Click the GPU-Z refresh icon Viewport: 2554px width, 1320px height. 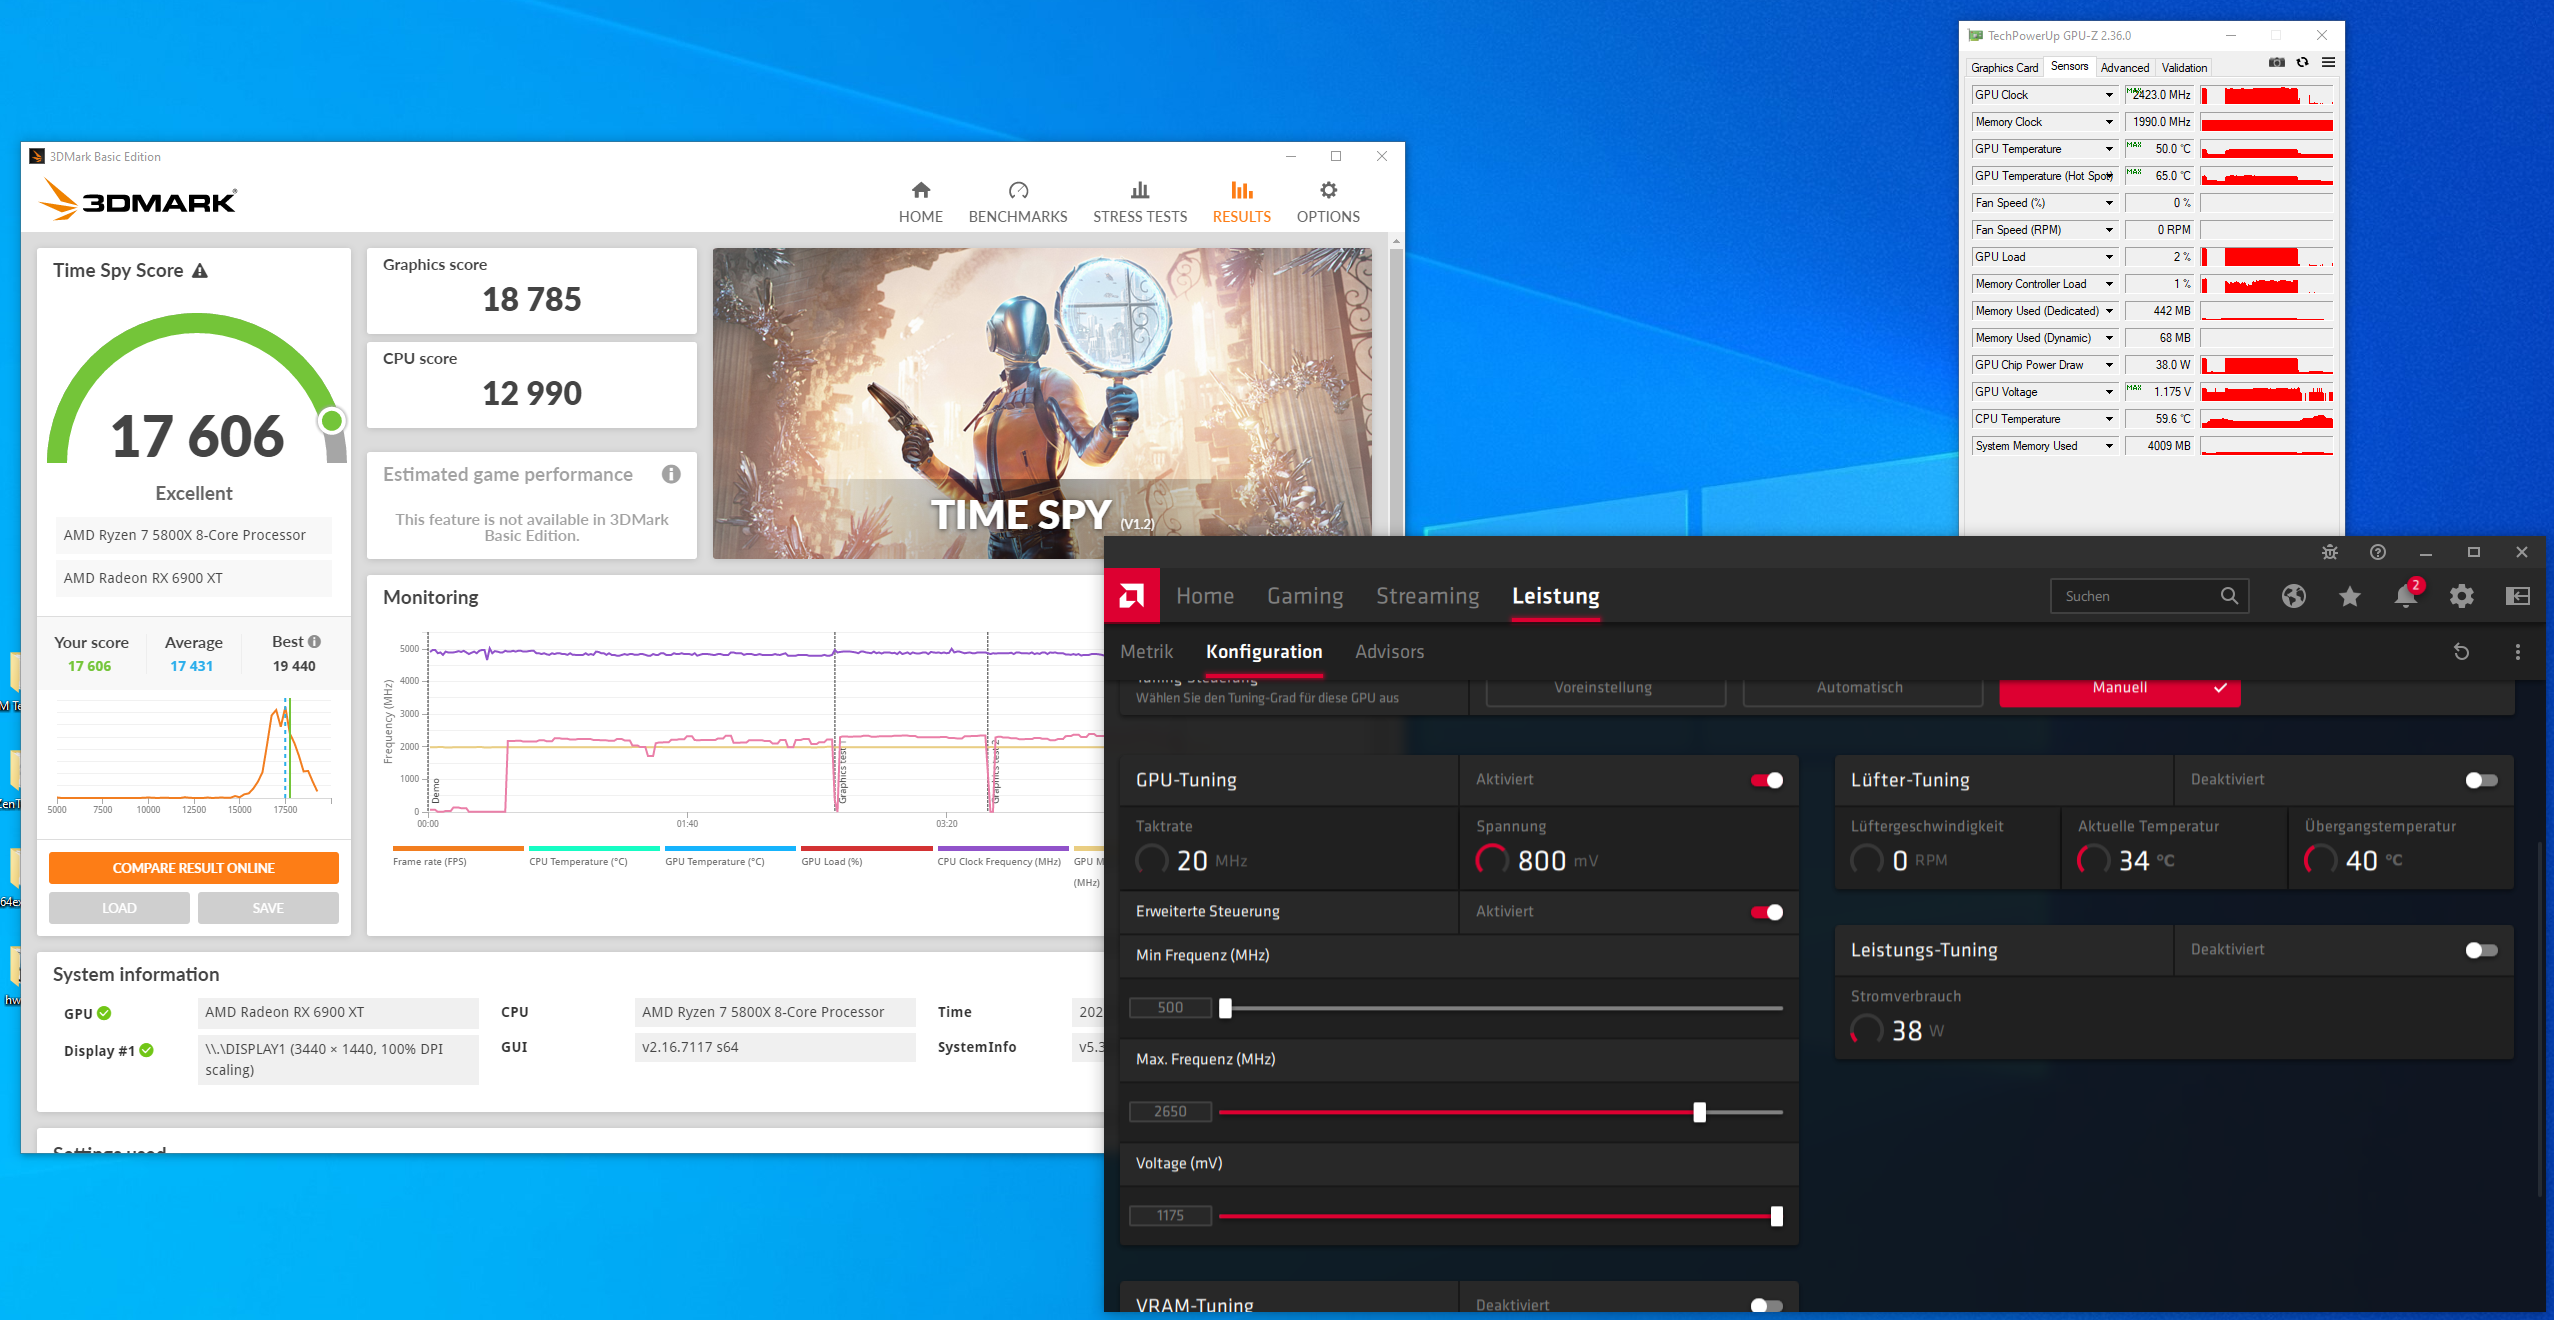(x=2302, y=63)
